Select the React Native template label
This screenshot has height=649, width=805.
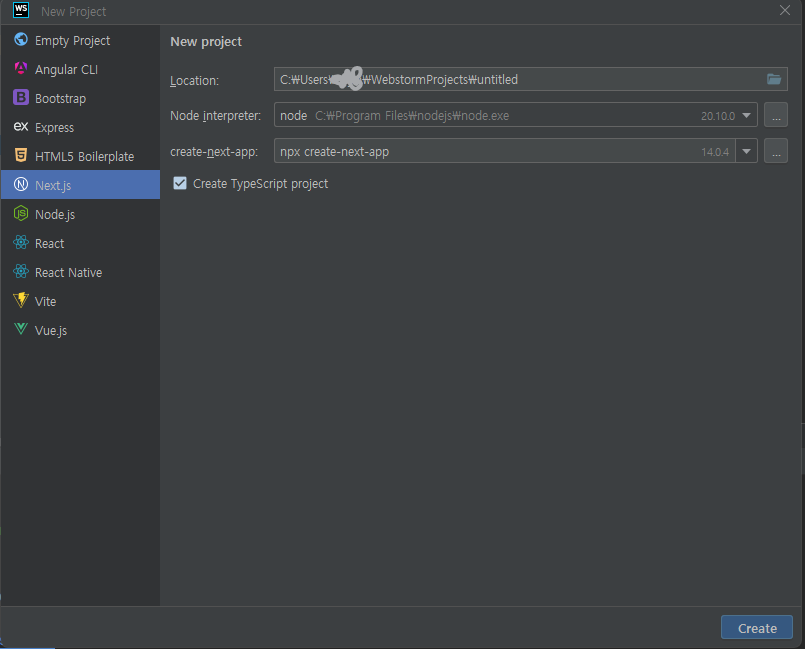point(69,273)
